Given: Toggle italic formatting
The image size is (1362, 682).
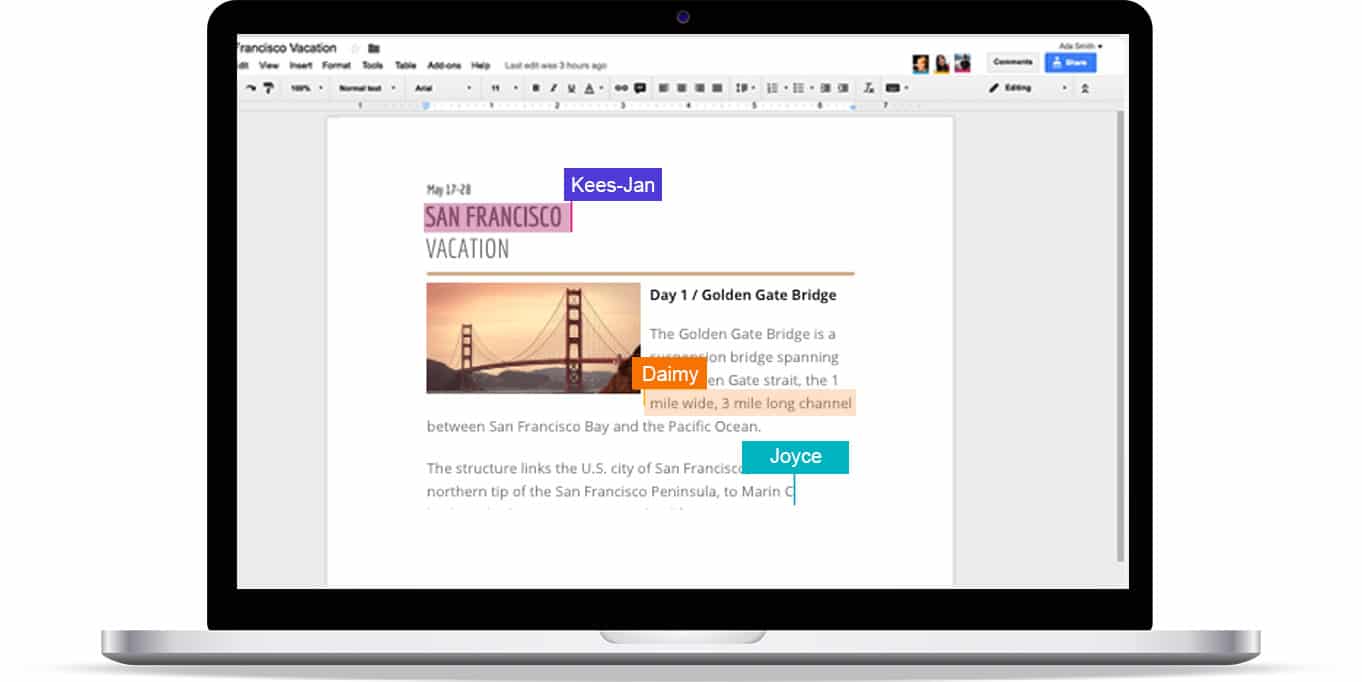Looking at the screenshot, I should tap(554, 88).
